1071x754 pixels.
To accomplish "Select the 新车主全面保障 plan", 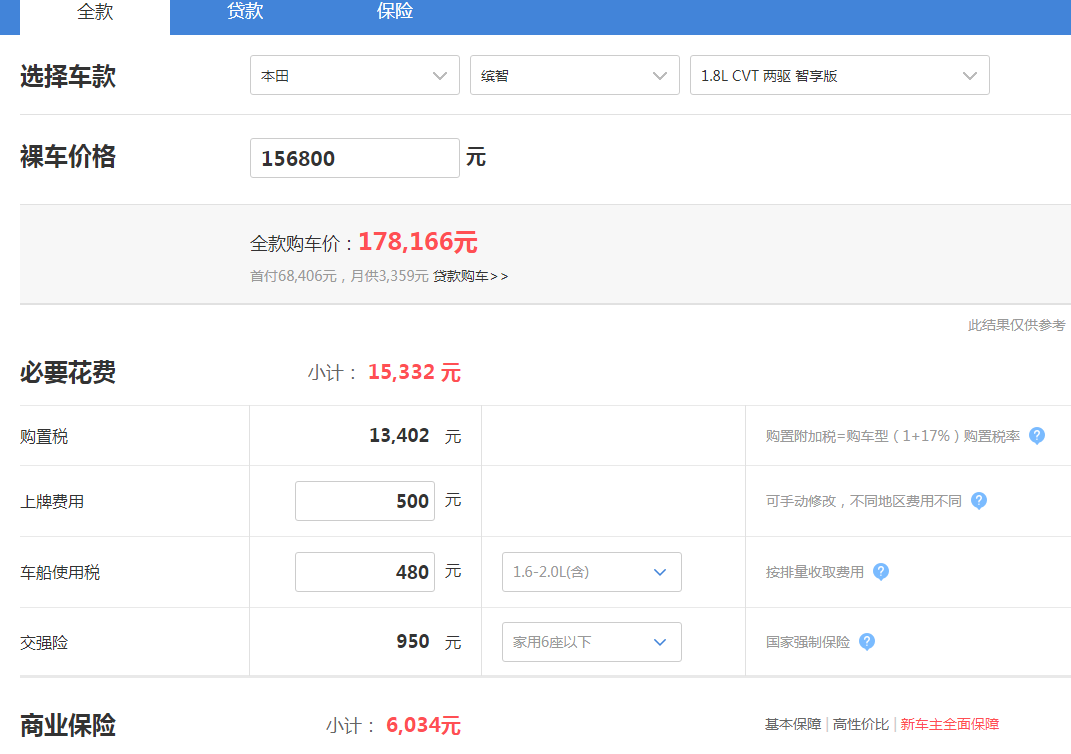I will [949, 724].
